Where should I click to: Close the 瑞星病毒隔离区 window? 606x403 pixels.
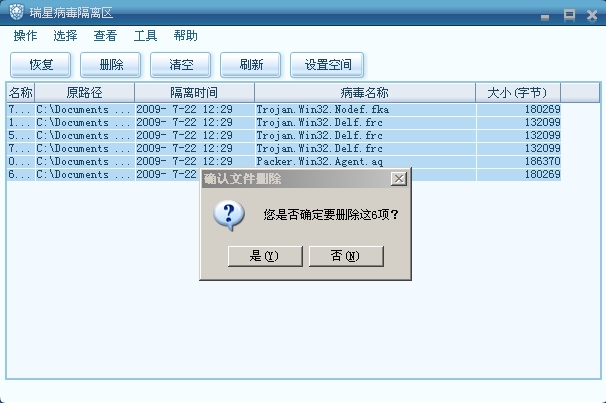(x=592, y=15)
